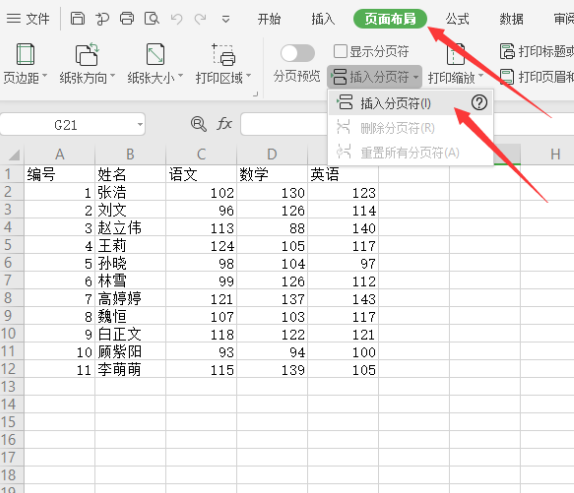574x493 pixels.
Task: Click the Print icon in quick toolbar
Action: (x=127, y=18)
